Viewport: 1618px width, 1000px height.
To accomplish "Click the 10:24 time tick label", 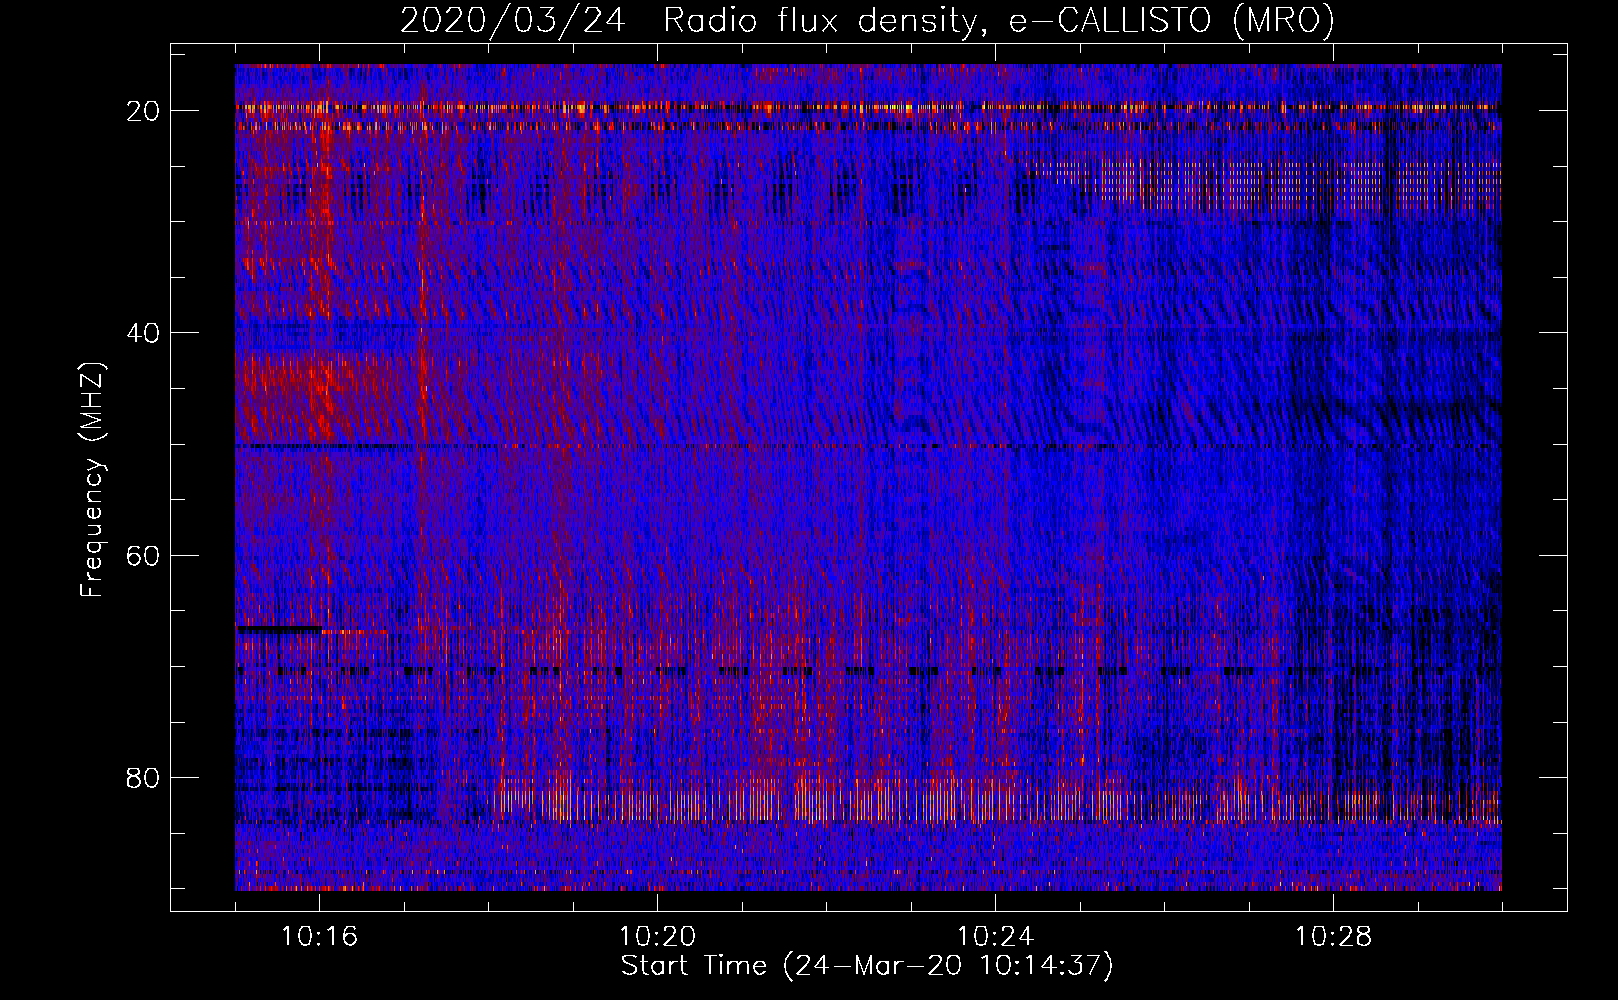I will tap(995, 937).
